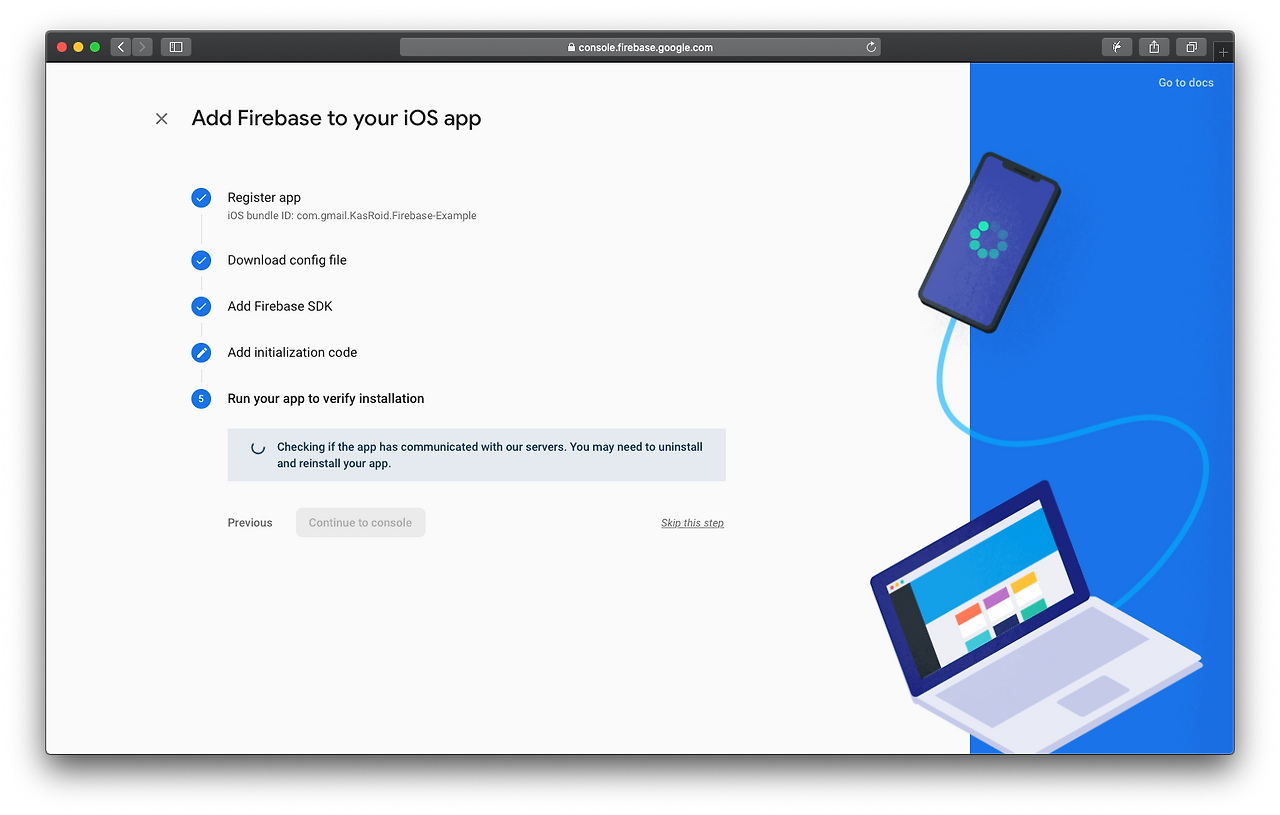
Task: Click the Skip this step link
Action: click(692, 523)
